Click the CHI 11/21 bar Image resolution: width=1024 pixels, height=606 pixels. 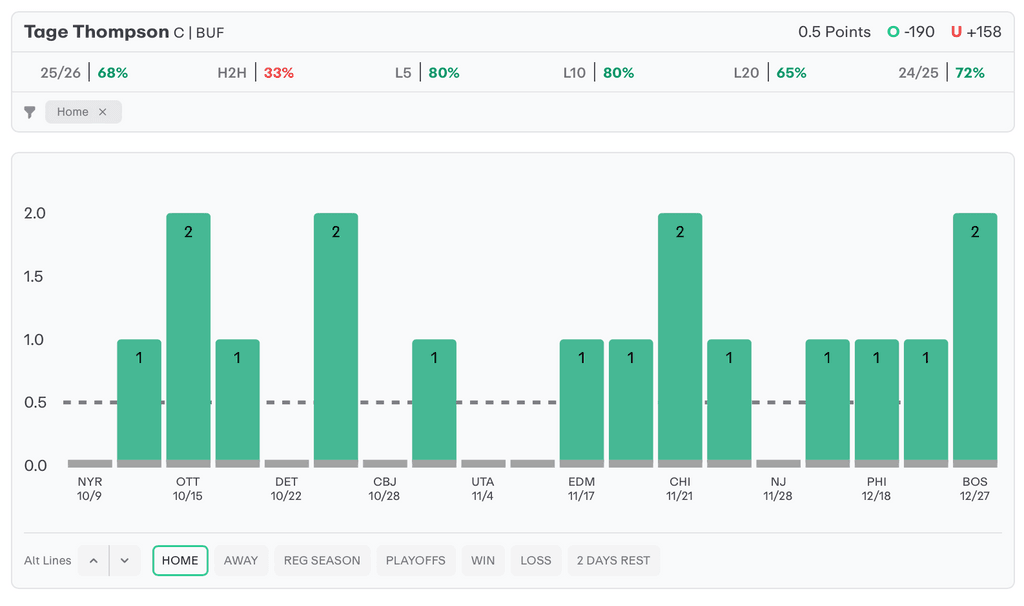click(680, 340)
